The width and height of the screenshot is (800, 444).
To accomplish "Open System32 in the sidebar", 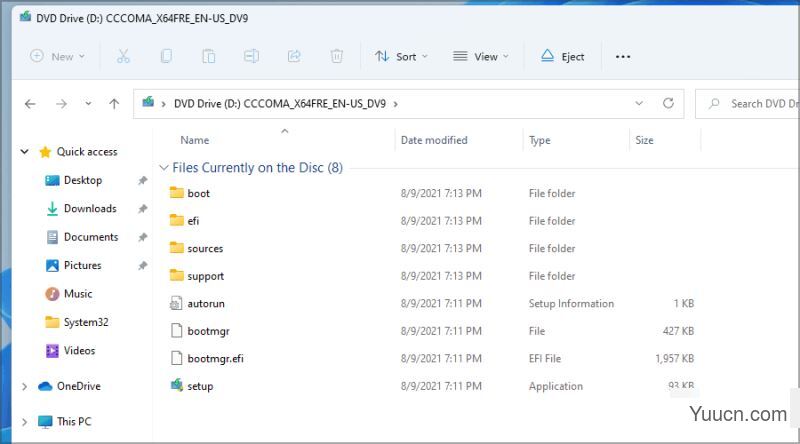I will pos(86,322).
